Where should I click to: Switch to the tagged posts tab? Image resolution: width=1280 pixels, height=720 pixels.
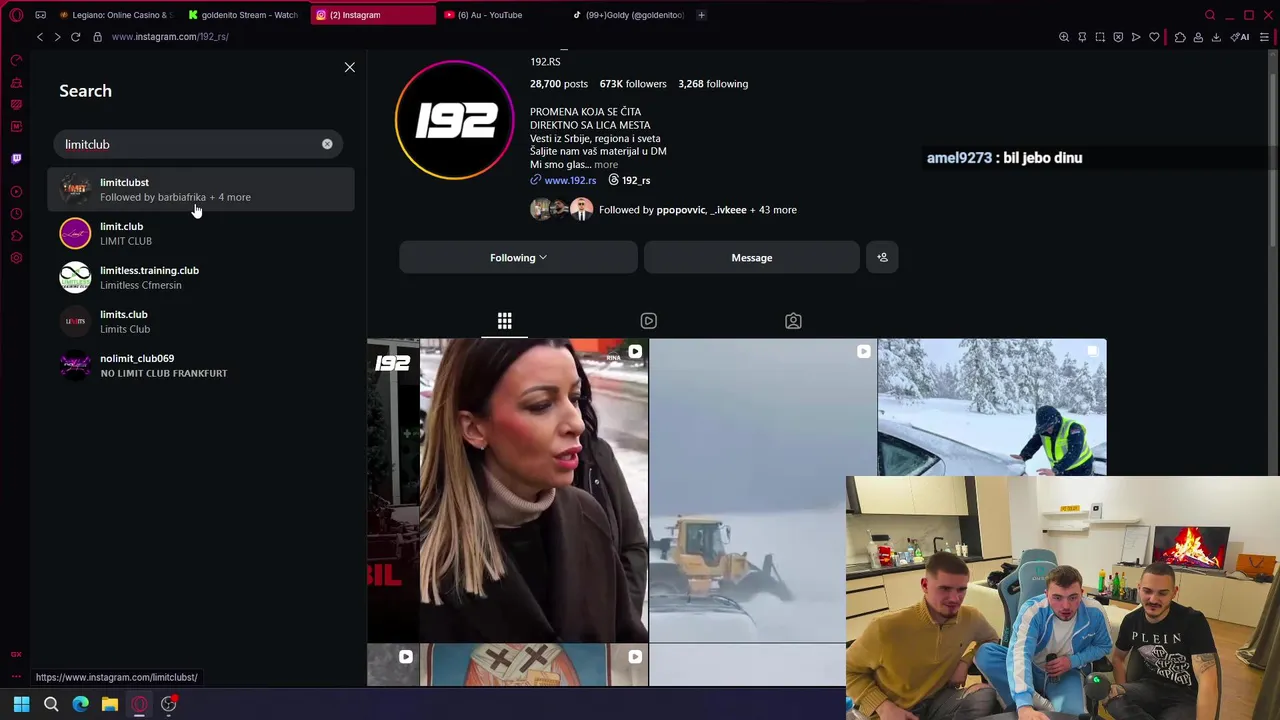tap(793, 321)
